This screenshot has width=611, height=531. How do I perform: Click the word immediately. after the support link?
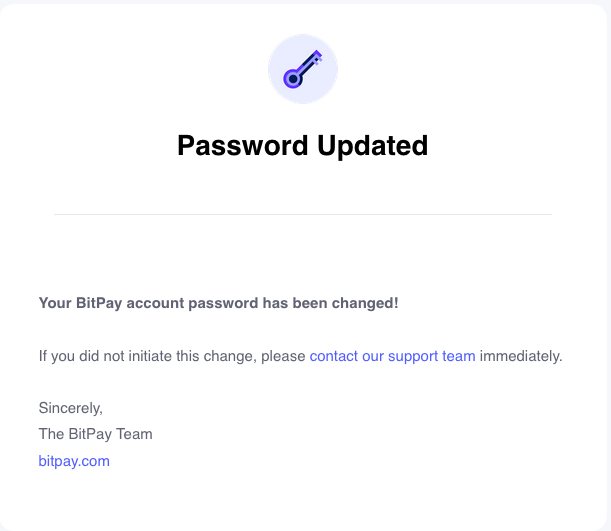click(x=521, y=356)
